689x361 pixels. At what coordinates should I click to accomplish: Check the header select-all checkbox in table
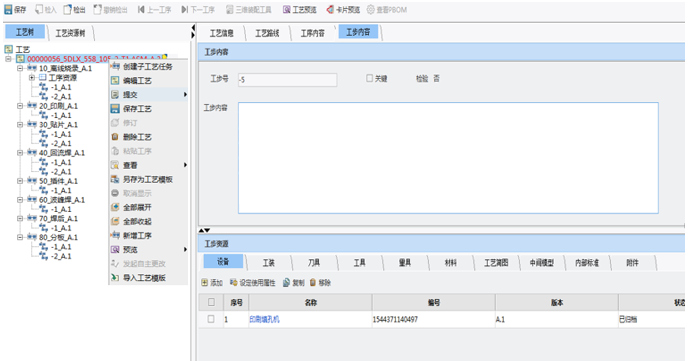coord(211,302)
